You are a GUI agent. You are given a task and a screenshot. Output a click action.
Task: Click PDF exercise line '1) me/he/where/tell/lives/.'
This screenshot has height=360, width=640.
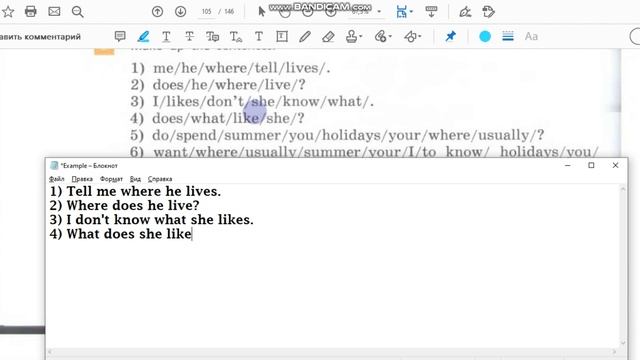coord(230,68)
